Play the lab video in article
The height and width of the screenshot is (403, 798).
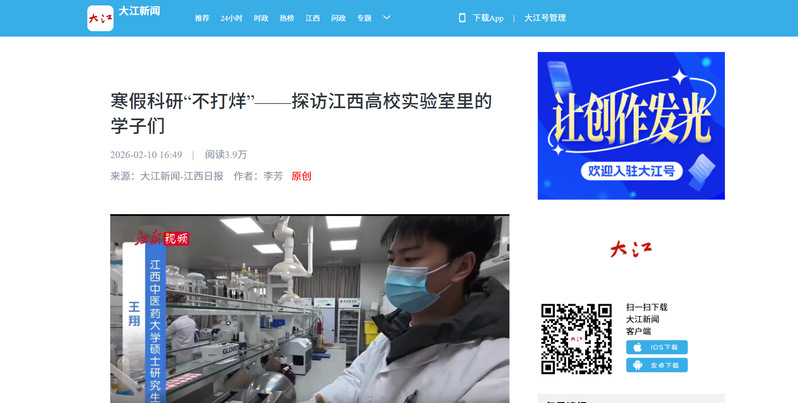pyautogui.click(x=309, y=310)
